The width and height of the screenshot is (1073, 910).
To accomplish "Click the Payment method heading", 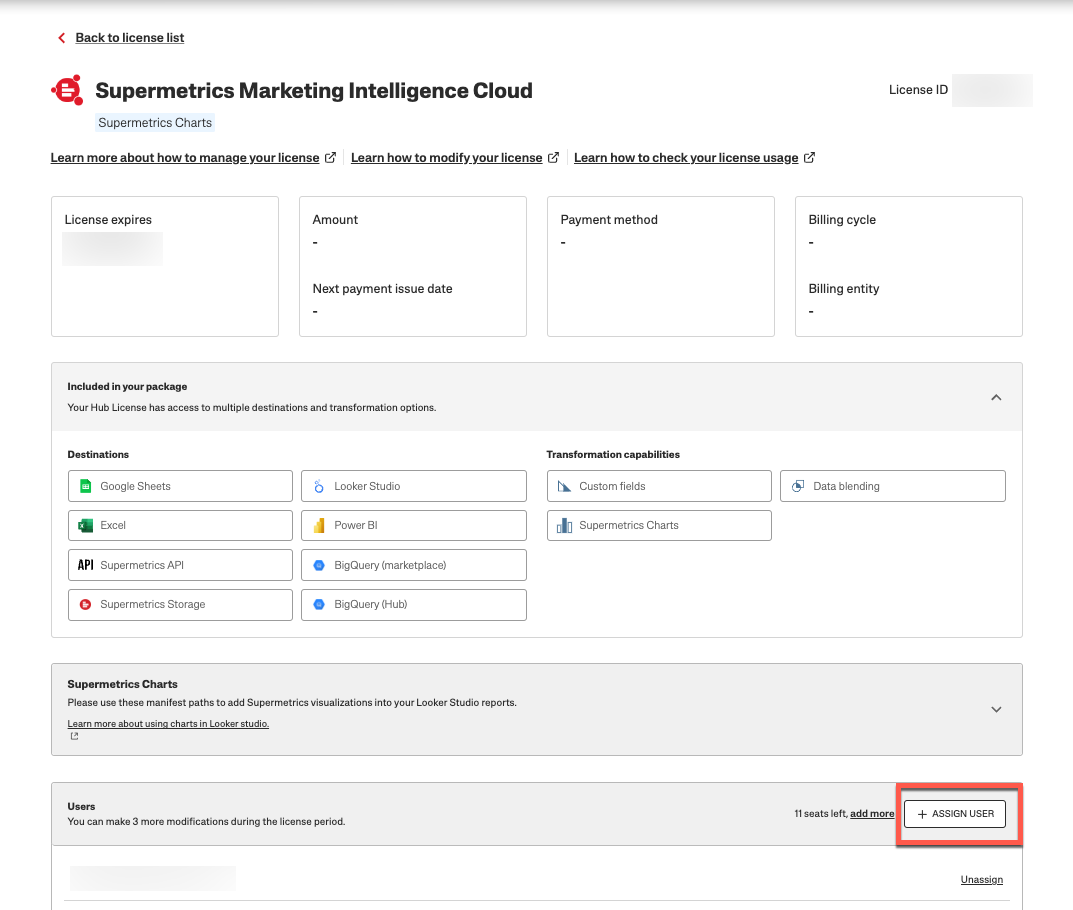I will (x=609, y=220).
